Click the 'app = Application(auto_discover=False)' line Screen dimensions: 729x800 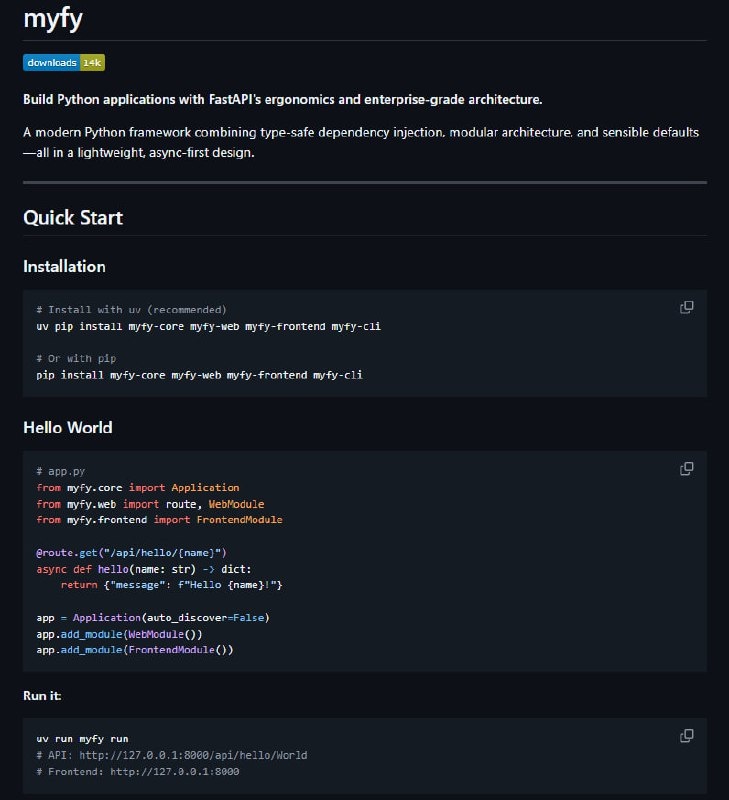(153, 617)
